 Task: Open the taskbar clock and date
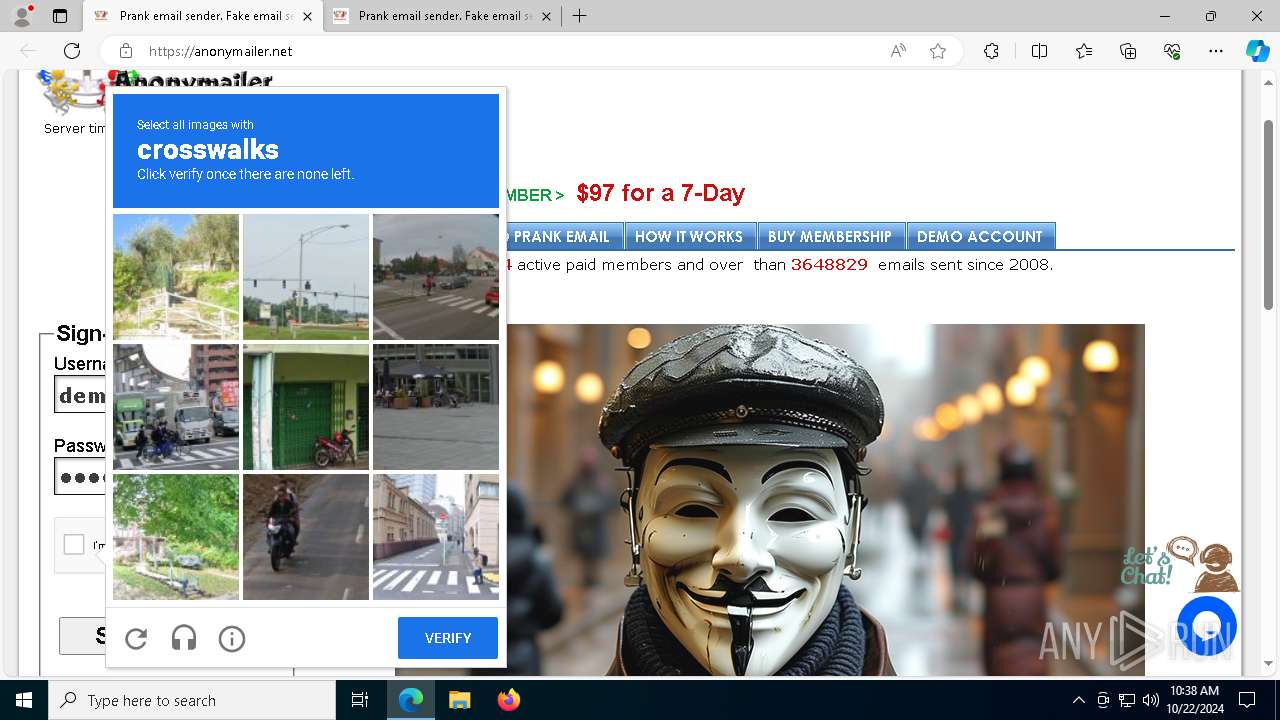pyautogui.click(x=1194, y=700)
